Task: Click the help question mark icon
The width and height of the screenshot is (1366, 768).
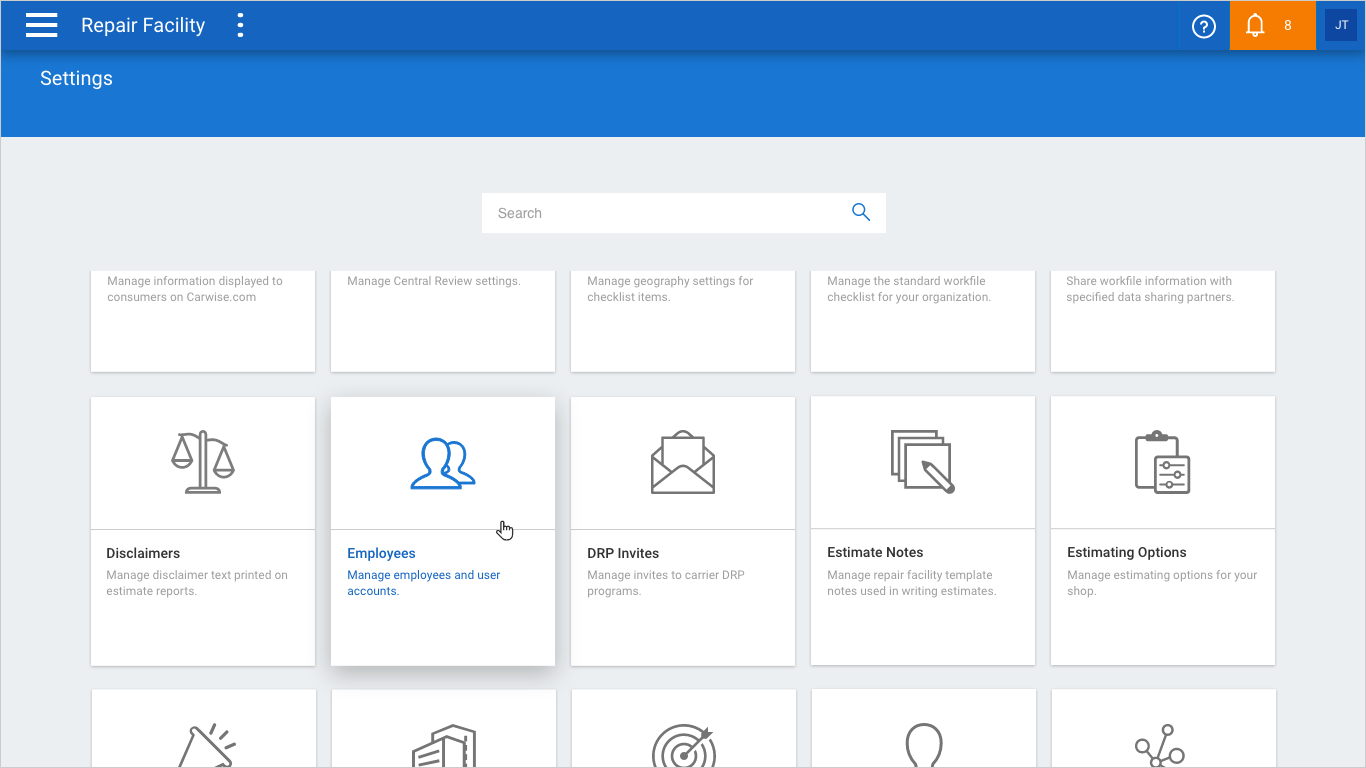Action: tap(1204, 26)
